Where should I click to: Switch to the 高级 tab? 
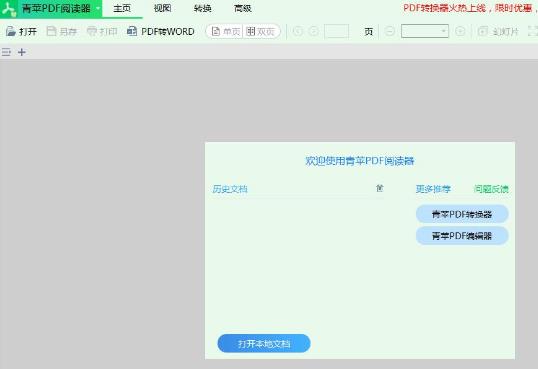(243, 8)
